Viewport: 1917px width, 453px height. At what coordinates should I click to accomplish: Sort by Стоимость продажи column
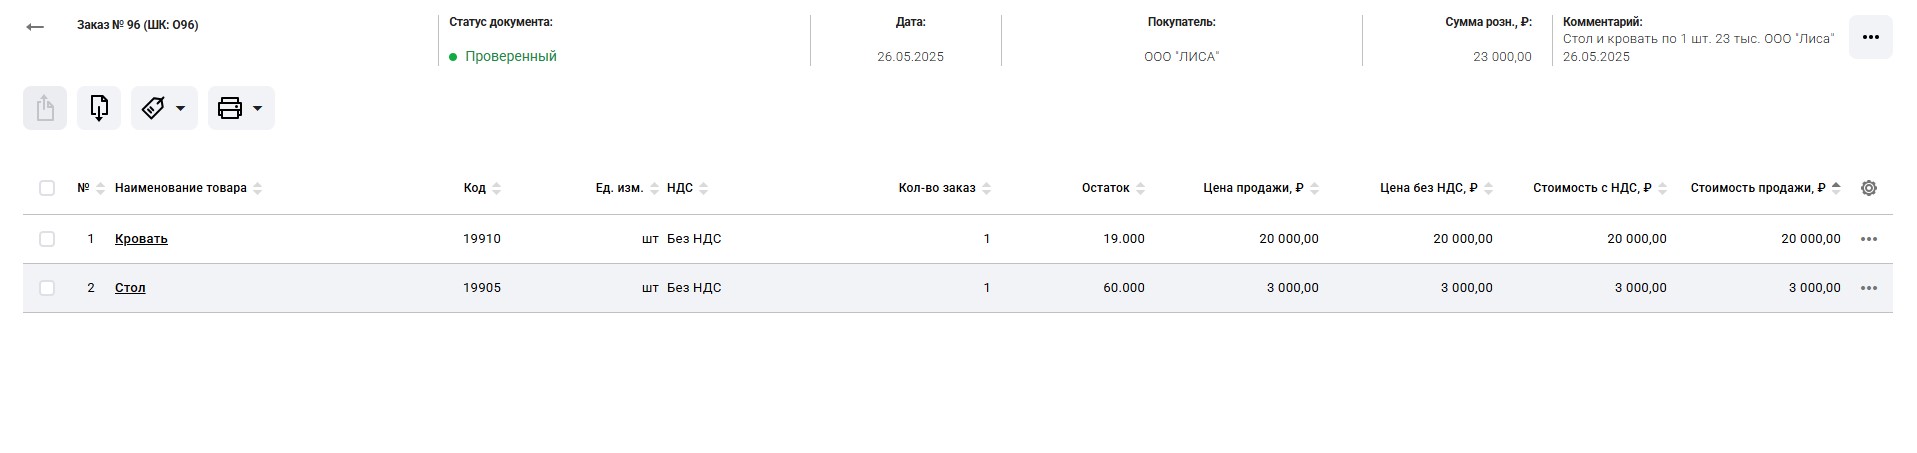(x=1764, y=188)
